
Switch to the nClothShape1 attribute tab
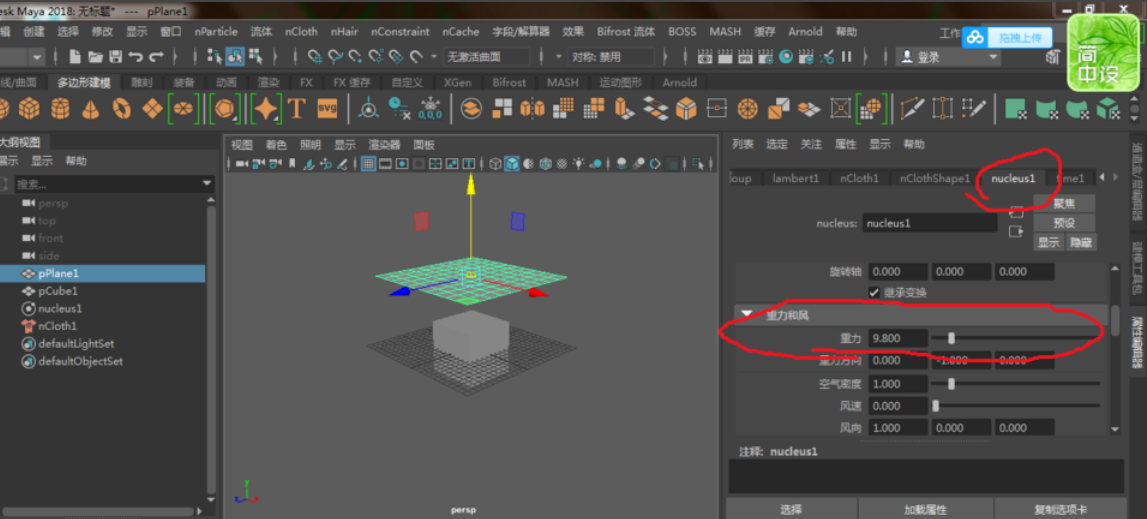[x=934, y=178]
